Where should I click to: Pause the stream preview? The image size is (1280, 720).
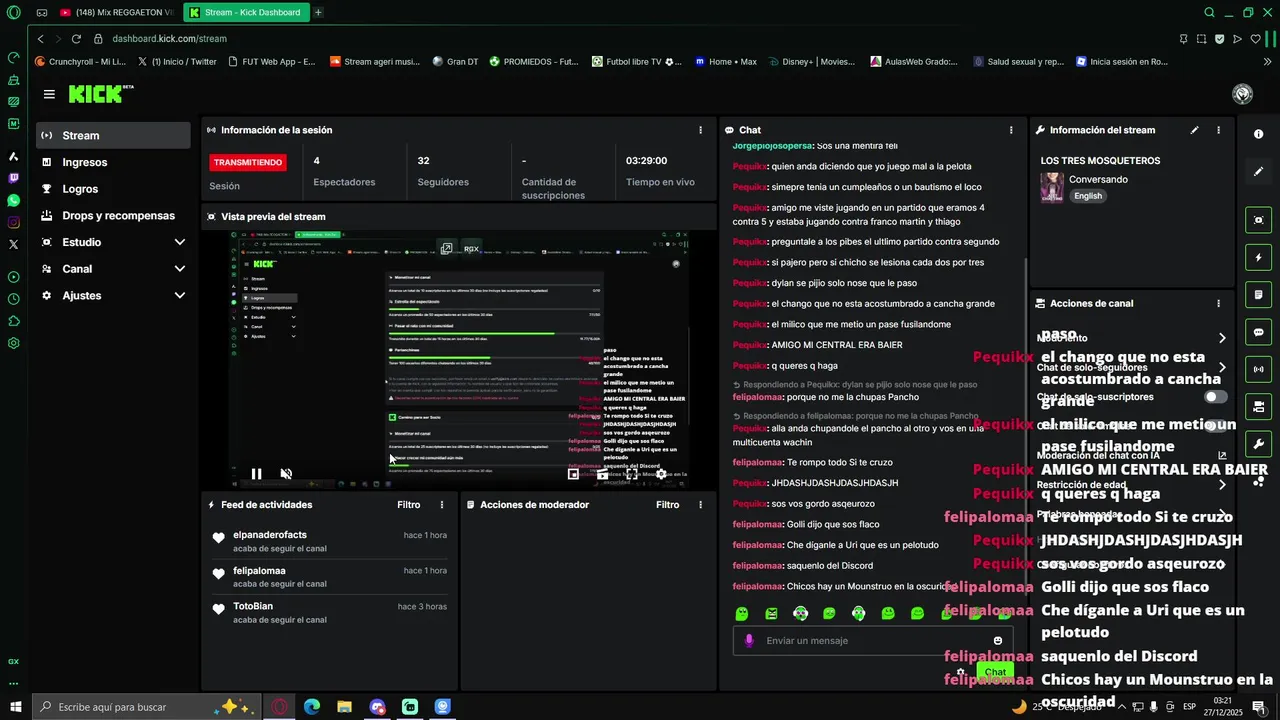(256, 474)
